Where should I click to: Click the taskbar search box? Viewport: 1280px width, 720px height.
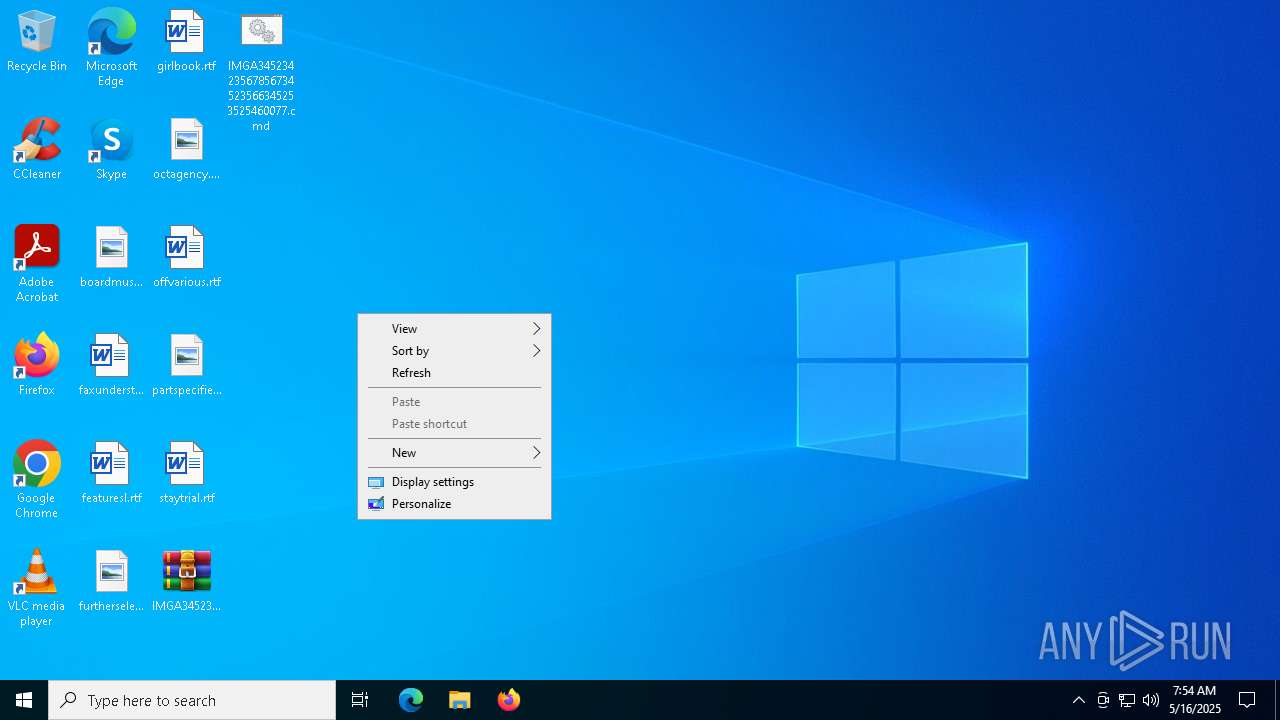tap(192, 700)
